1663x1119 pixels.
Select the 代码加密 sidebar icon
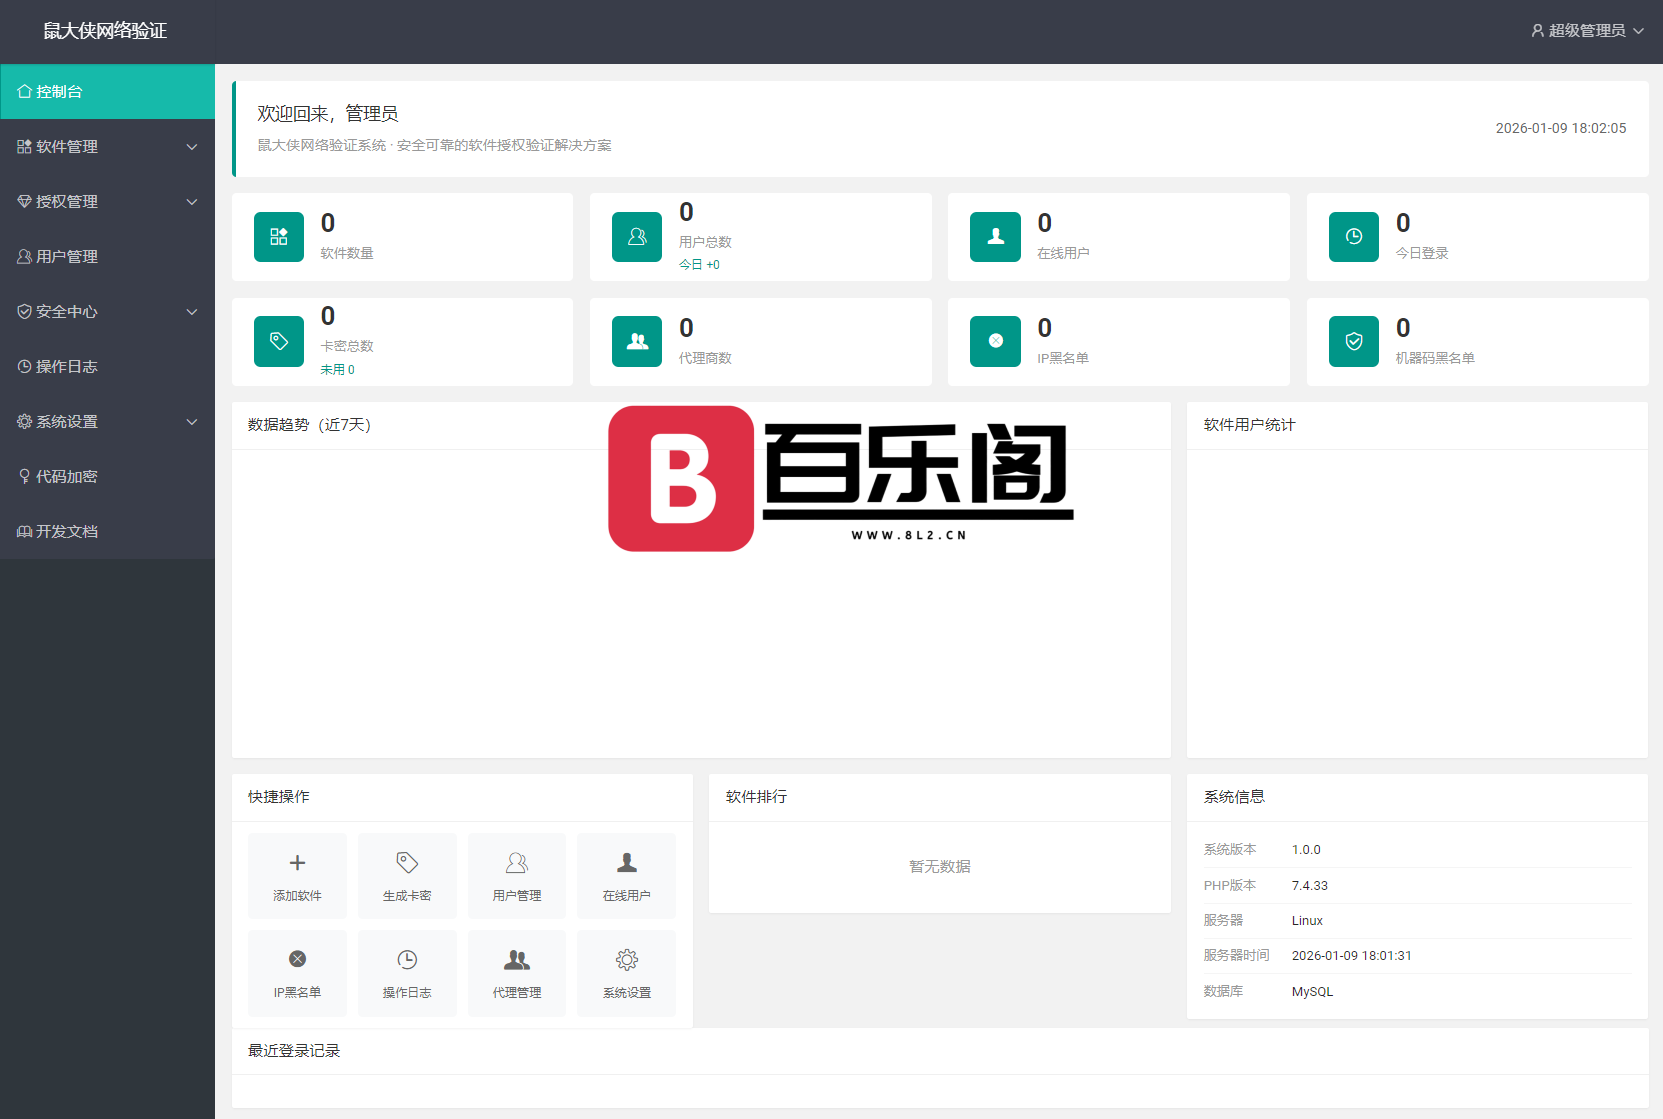click(24, 476)
